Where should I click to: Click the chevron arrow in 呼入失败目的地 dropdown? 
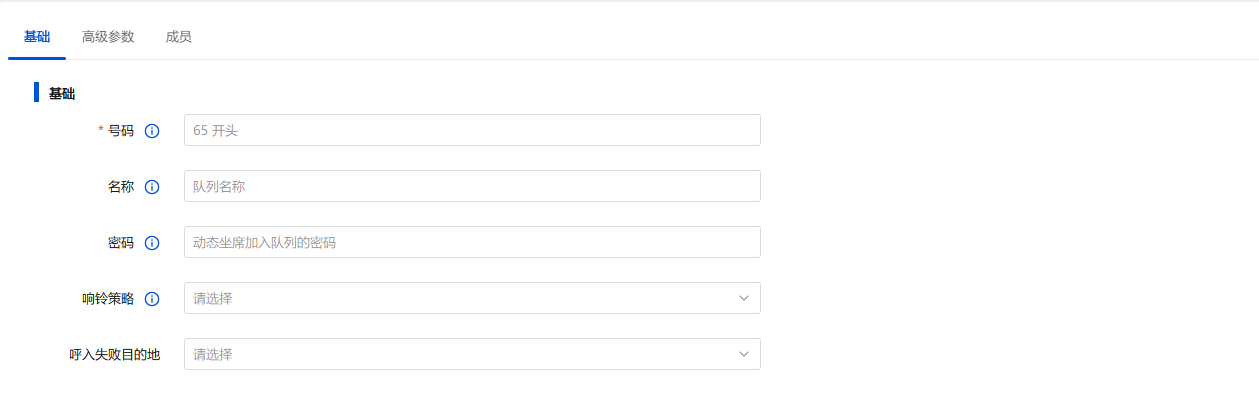point(744,354)
